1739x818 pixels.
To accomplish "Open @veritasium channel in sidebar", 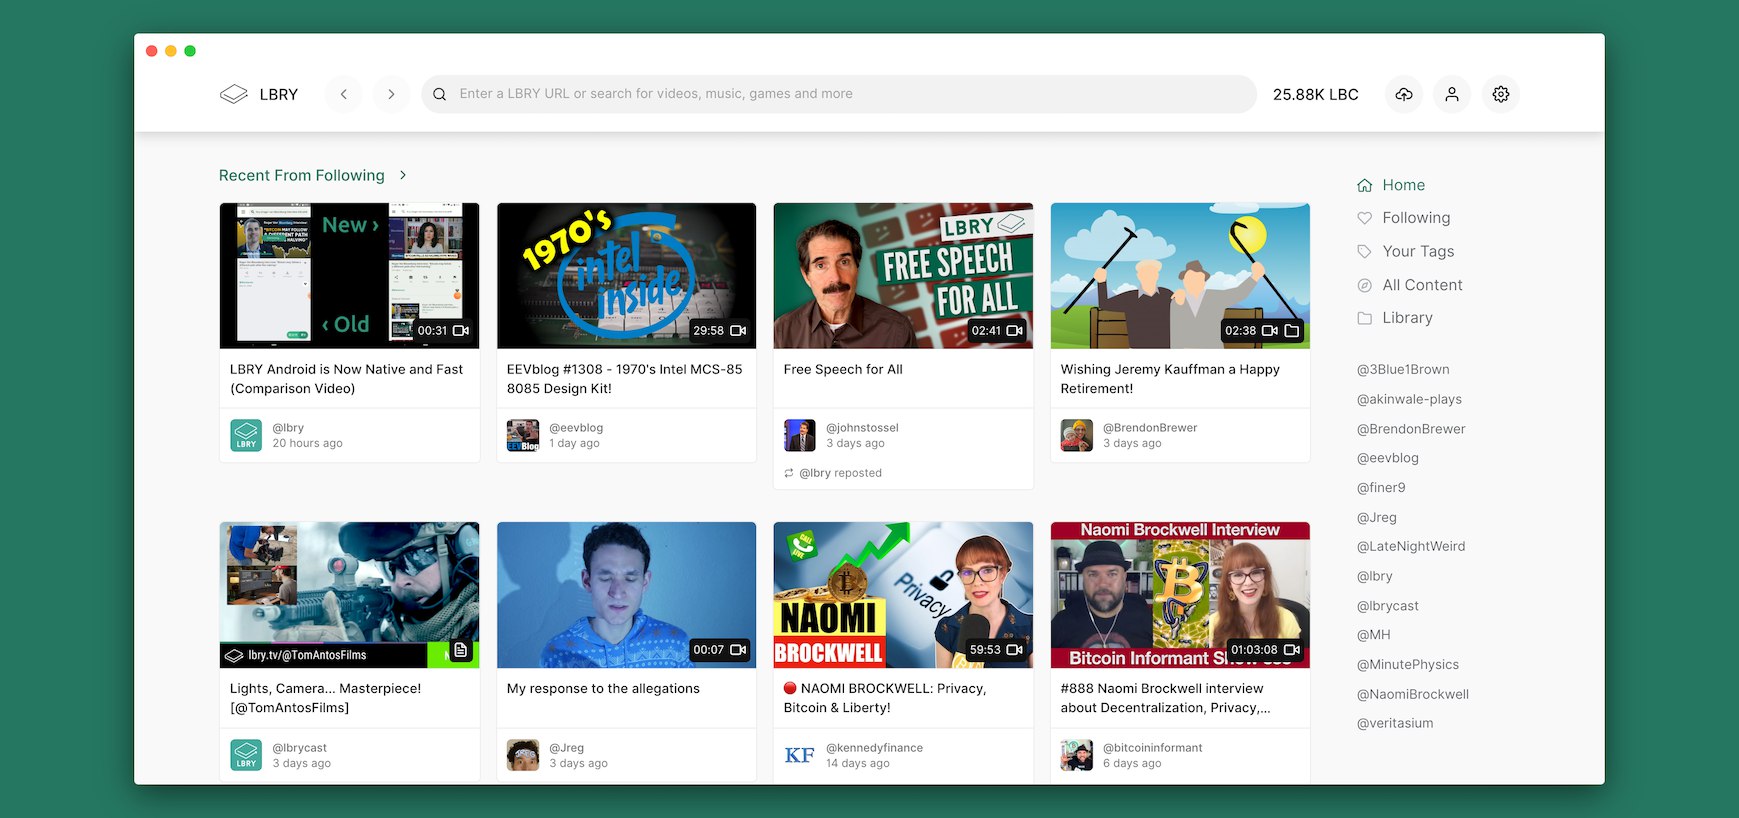I will click(x=1395, y=723).
